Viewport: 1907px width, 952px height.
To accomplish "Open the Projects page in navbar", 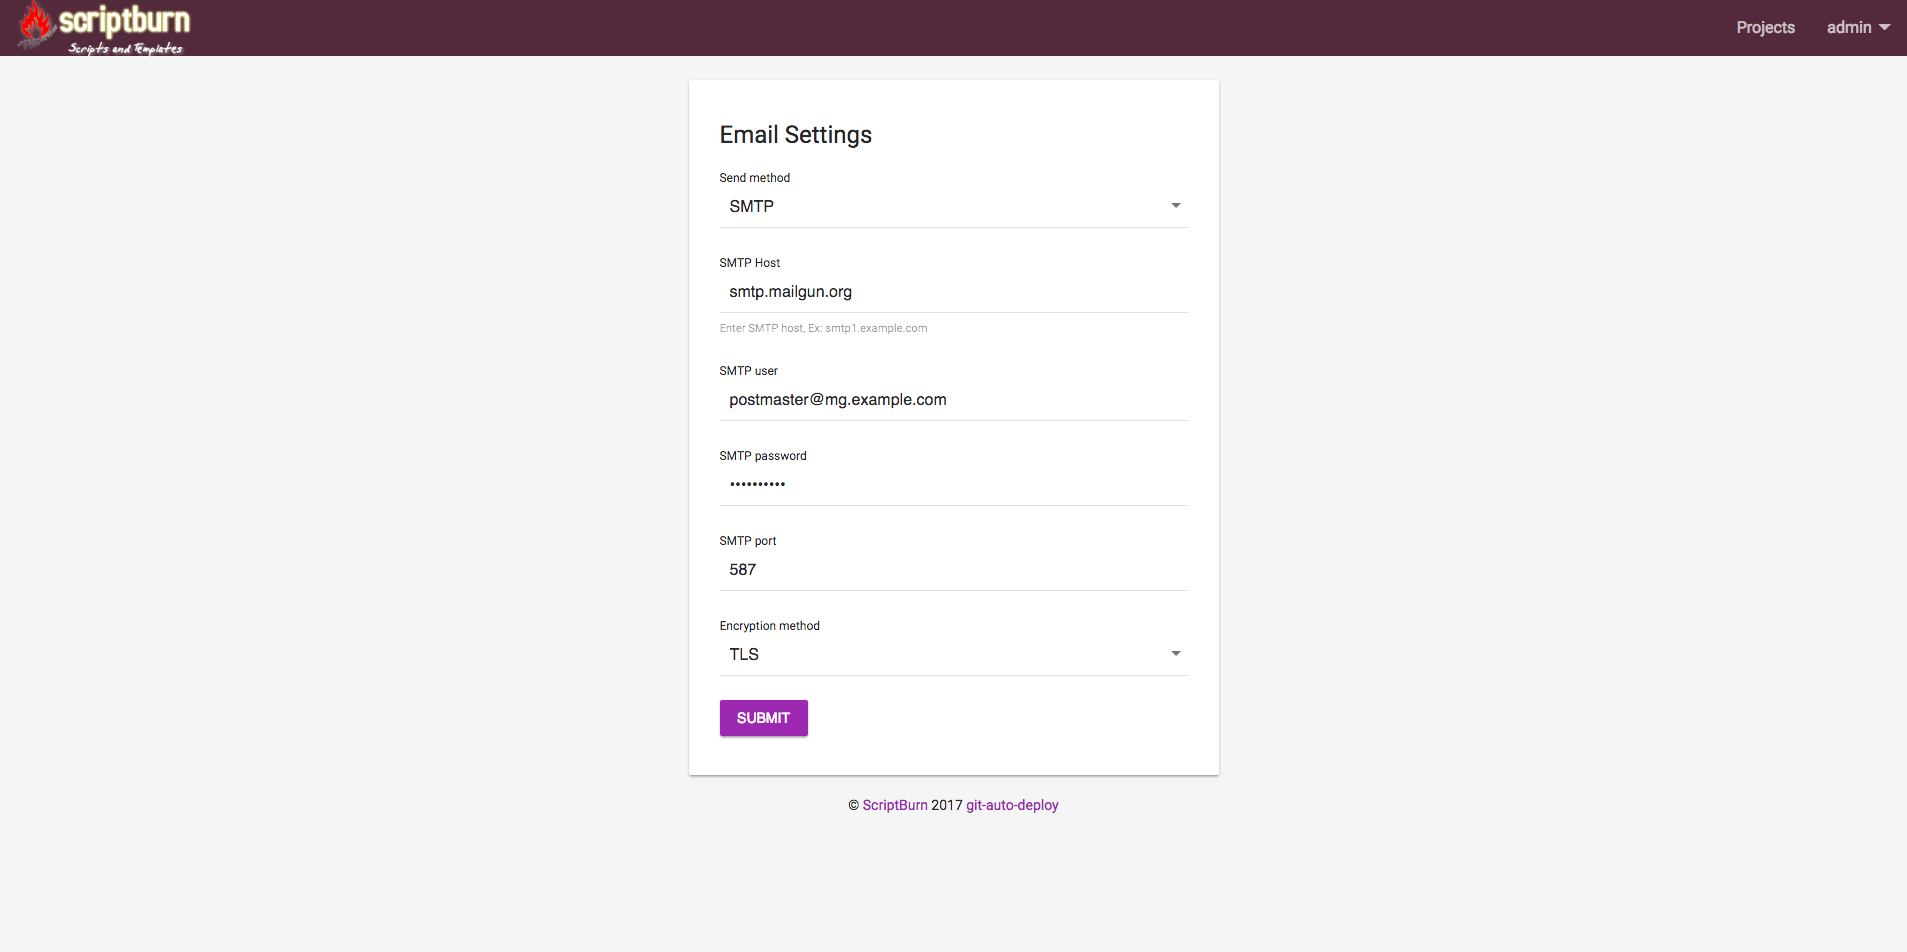I will (1765, 28).
